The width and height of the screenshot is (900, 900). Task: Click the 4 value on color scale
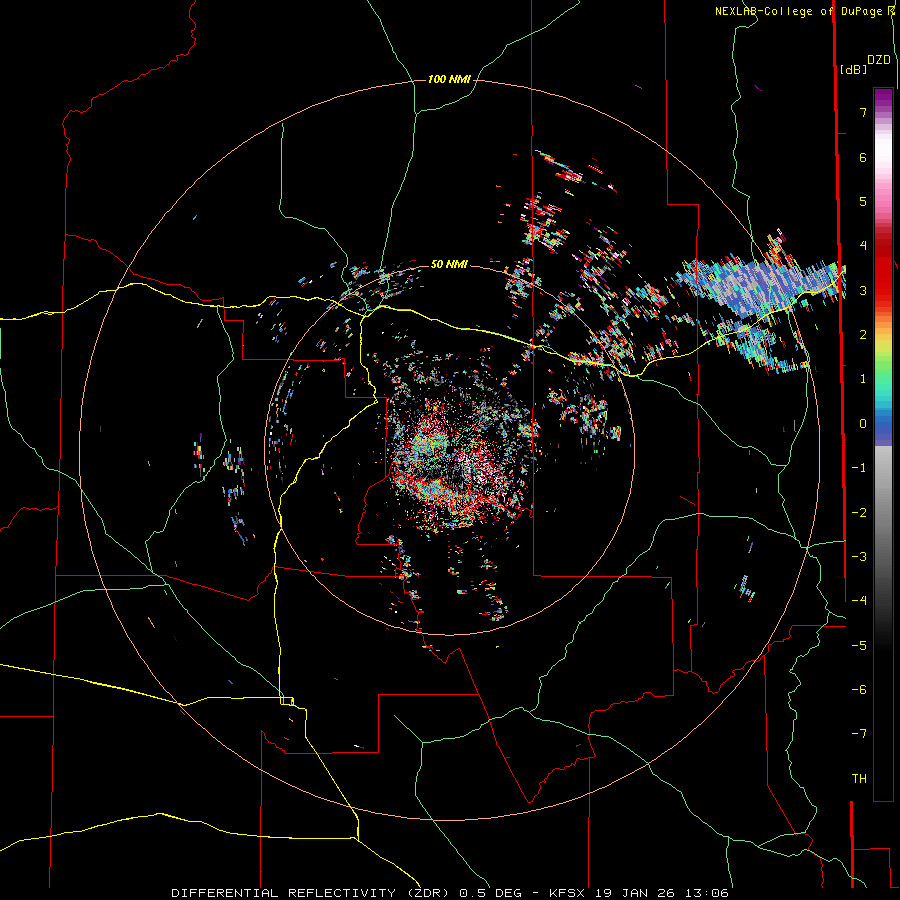tap(863, 246)
